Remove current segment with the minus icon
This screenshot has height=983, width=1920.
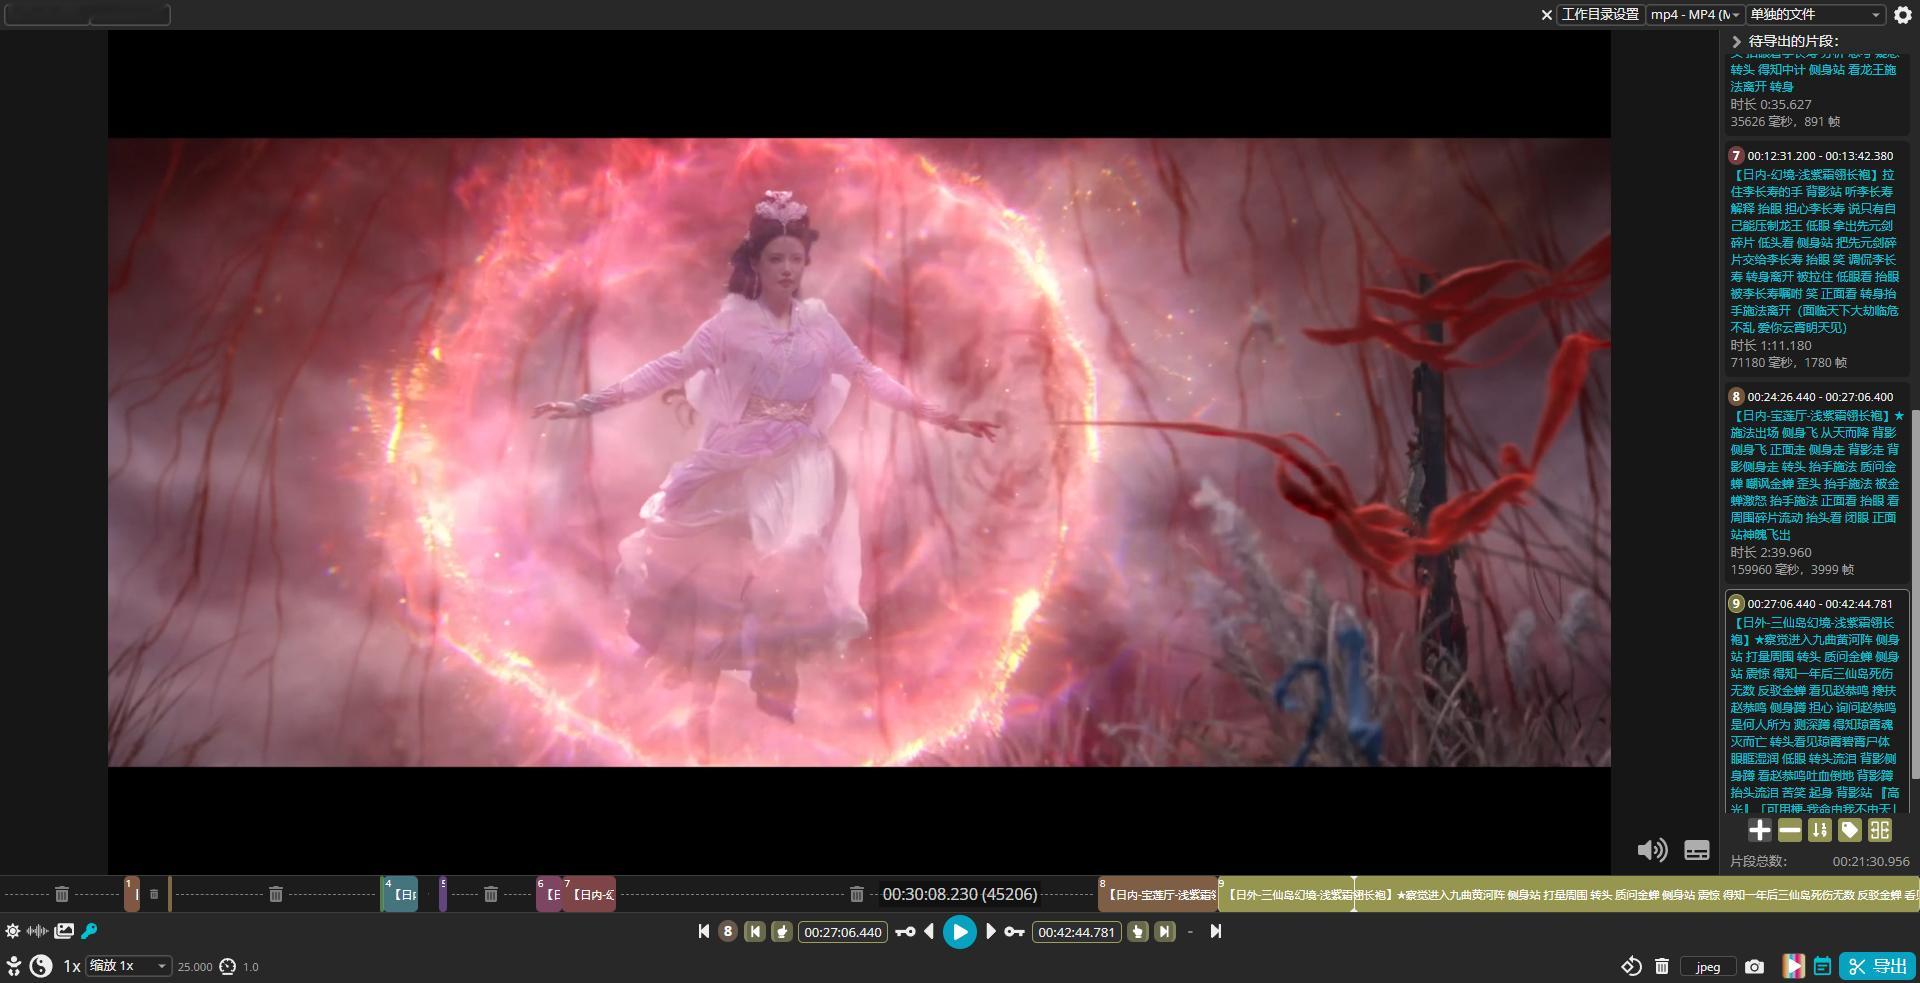coord(1790,830)
